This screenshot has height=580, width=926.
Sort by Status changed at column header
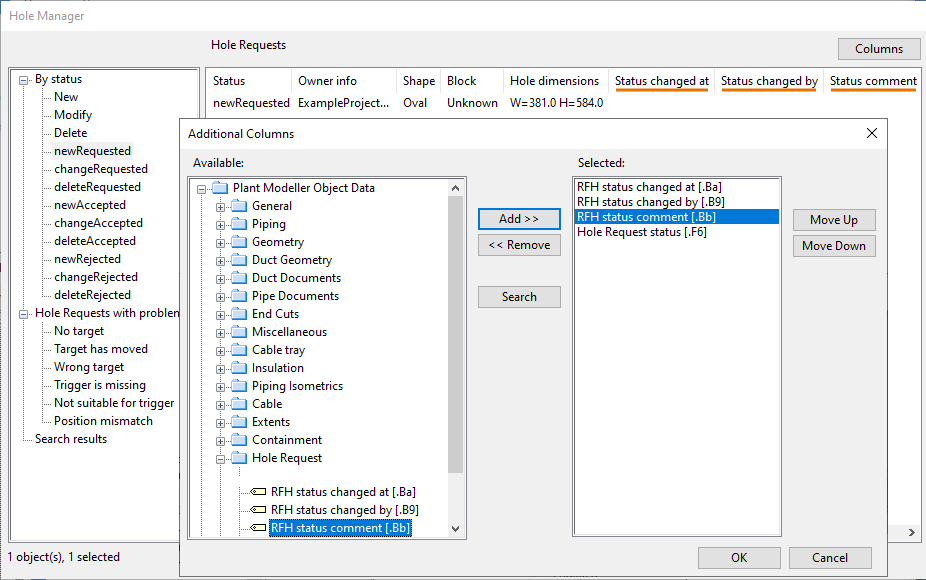point(661,81)
